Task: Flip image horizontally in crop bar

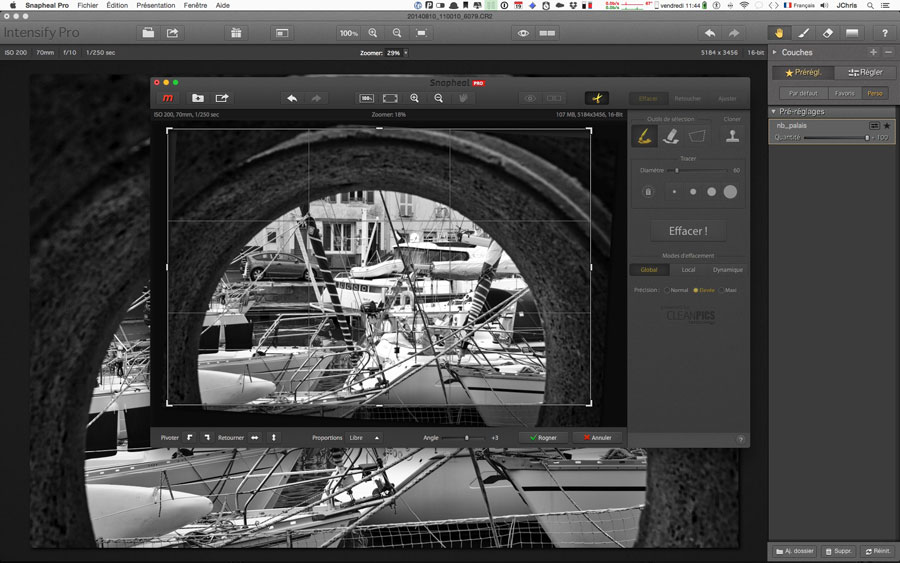Action: (255, 437)
